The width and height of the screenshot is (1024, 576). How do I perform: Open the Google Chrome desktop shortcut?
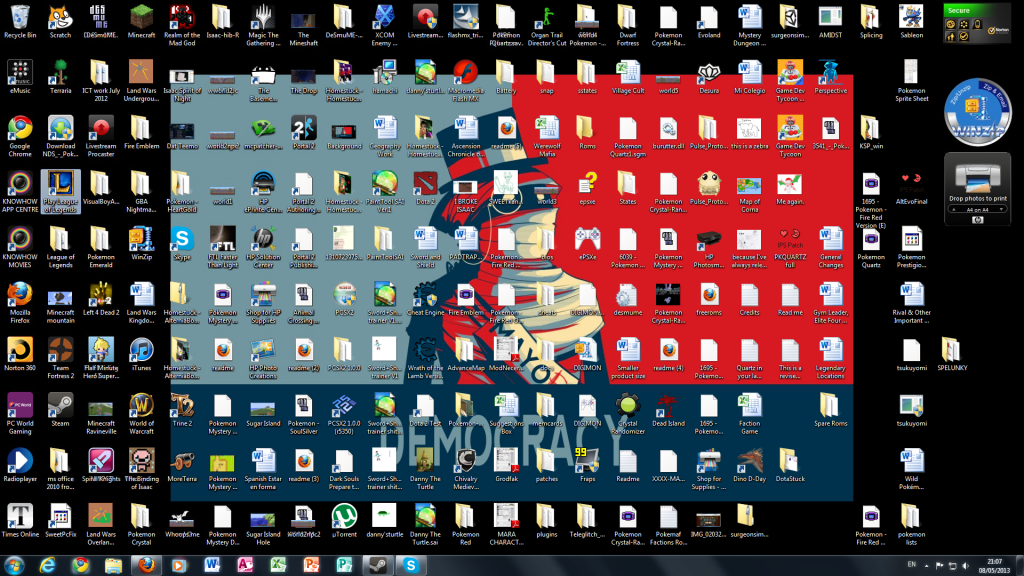(x=19, y=130)
